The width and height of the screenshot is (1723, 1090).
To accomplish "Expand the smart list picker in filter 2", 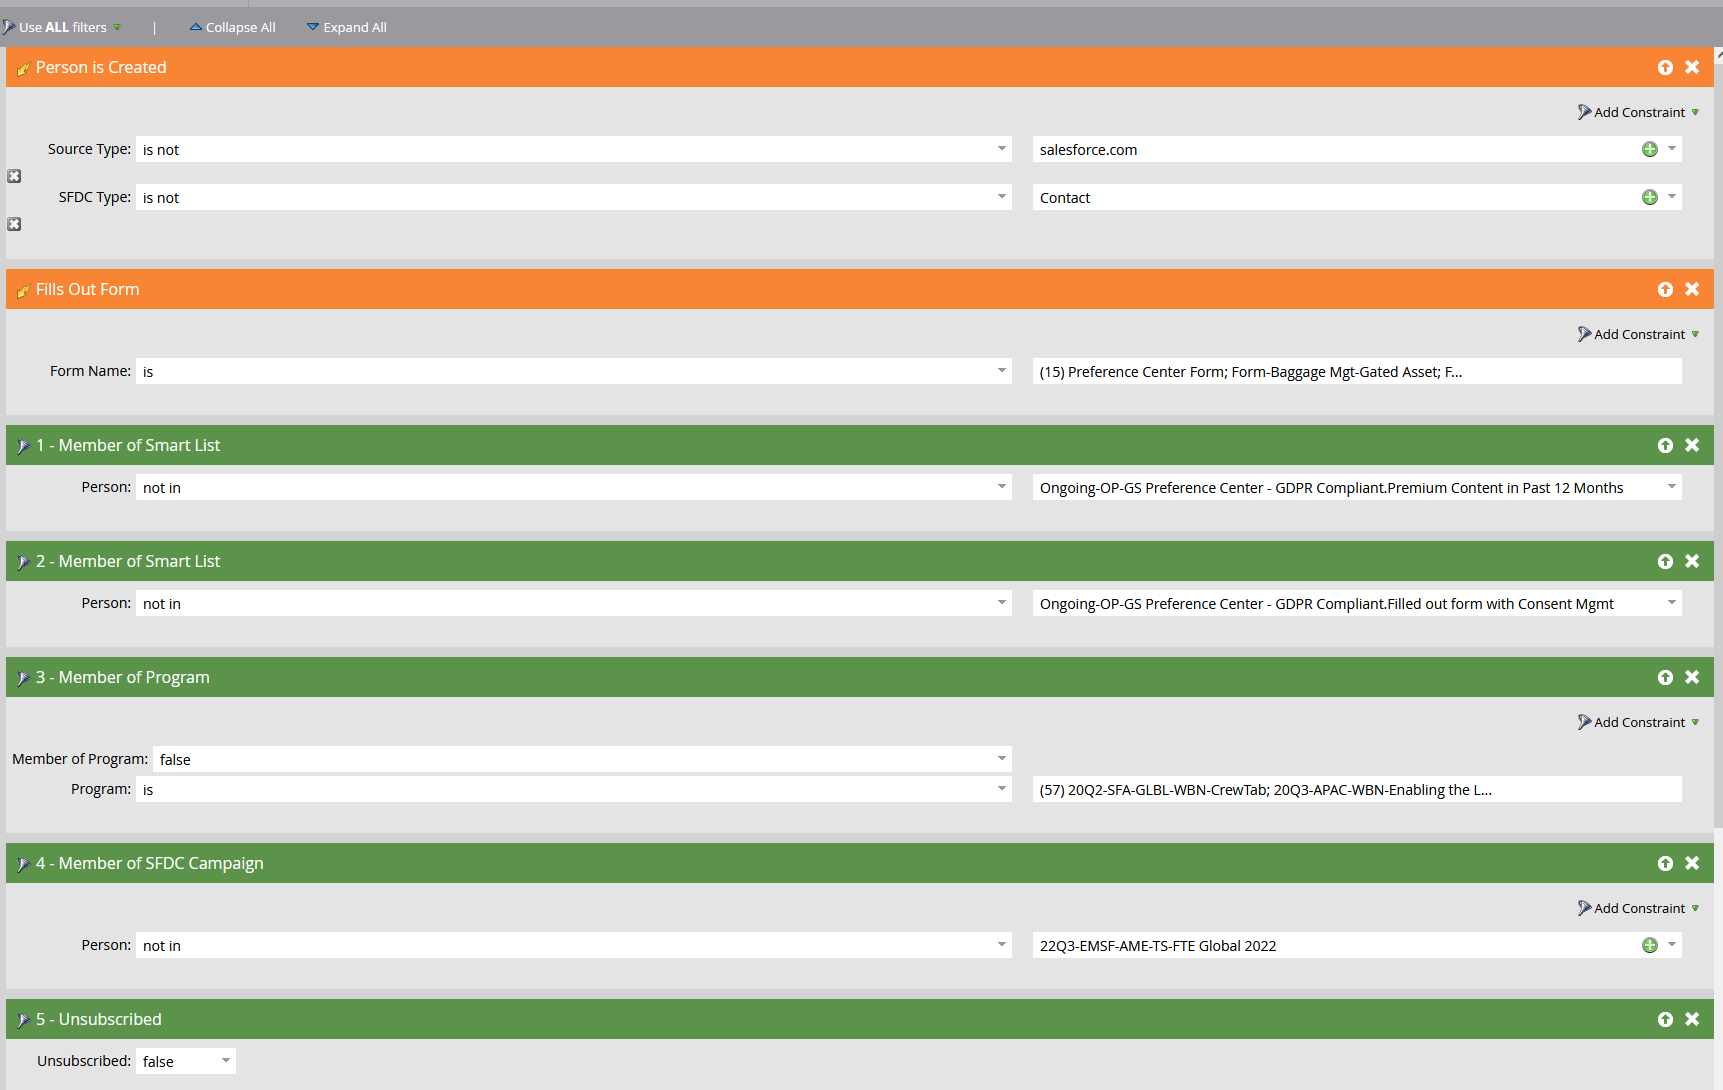I will tap(1671, 603).
